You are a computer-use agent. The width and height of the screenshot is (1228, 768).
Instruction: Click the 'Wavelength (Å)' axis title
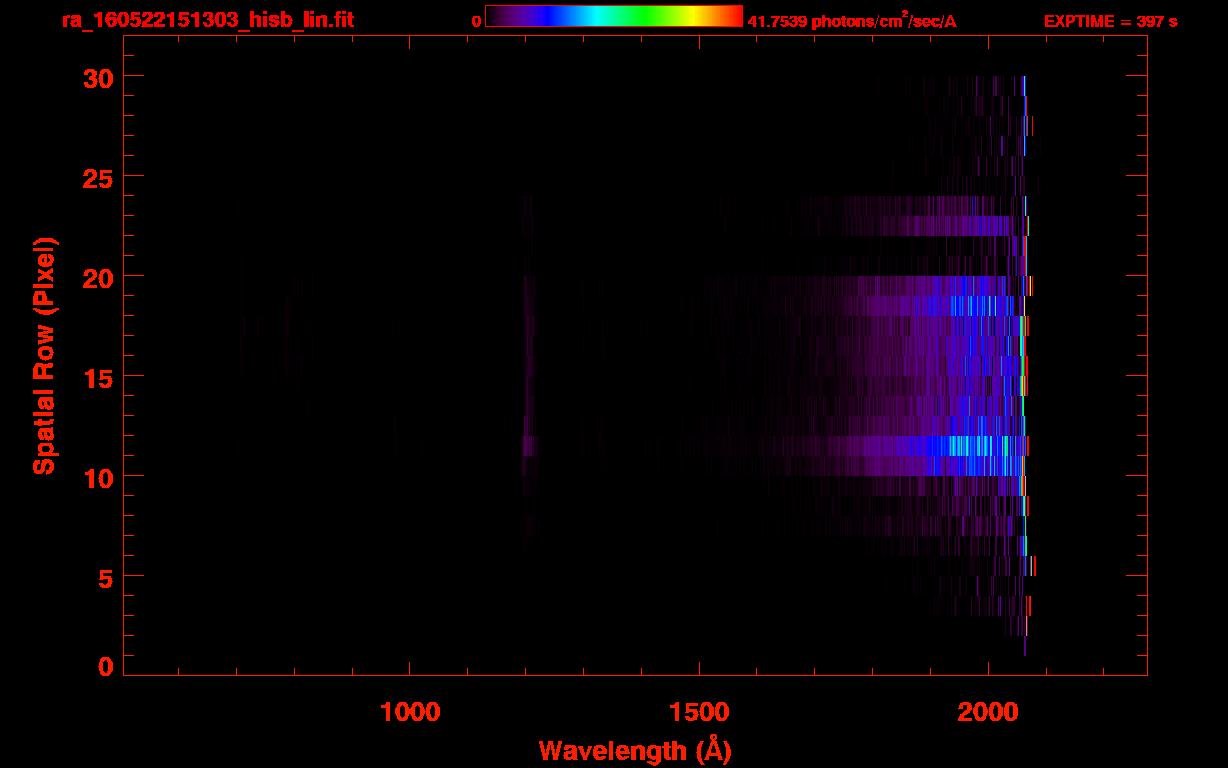coord(635,750)
